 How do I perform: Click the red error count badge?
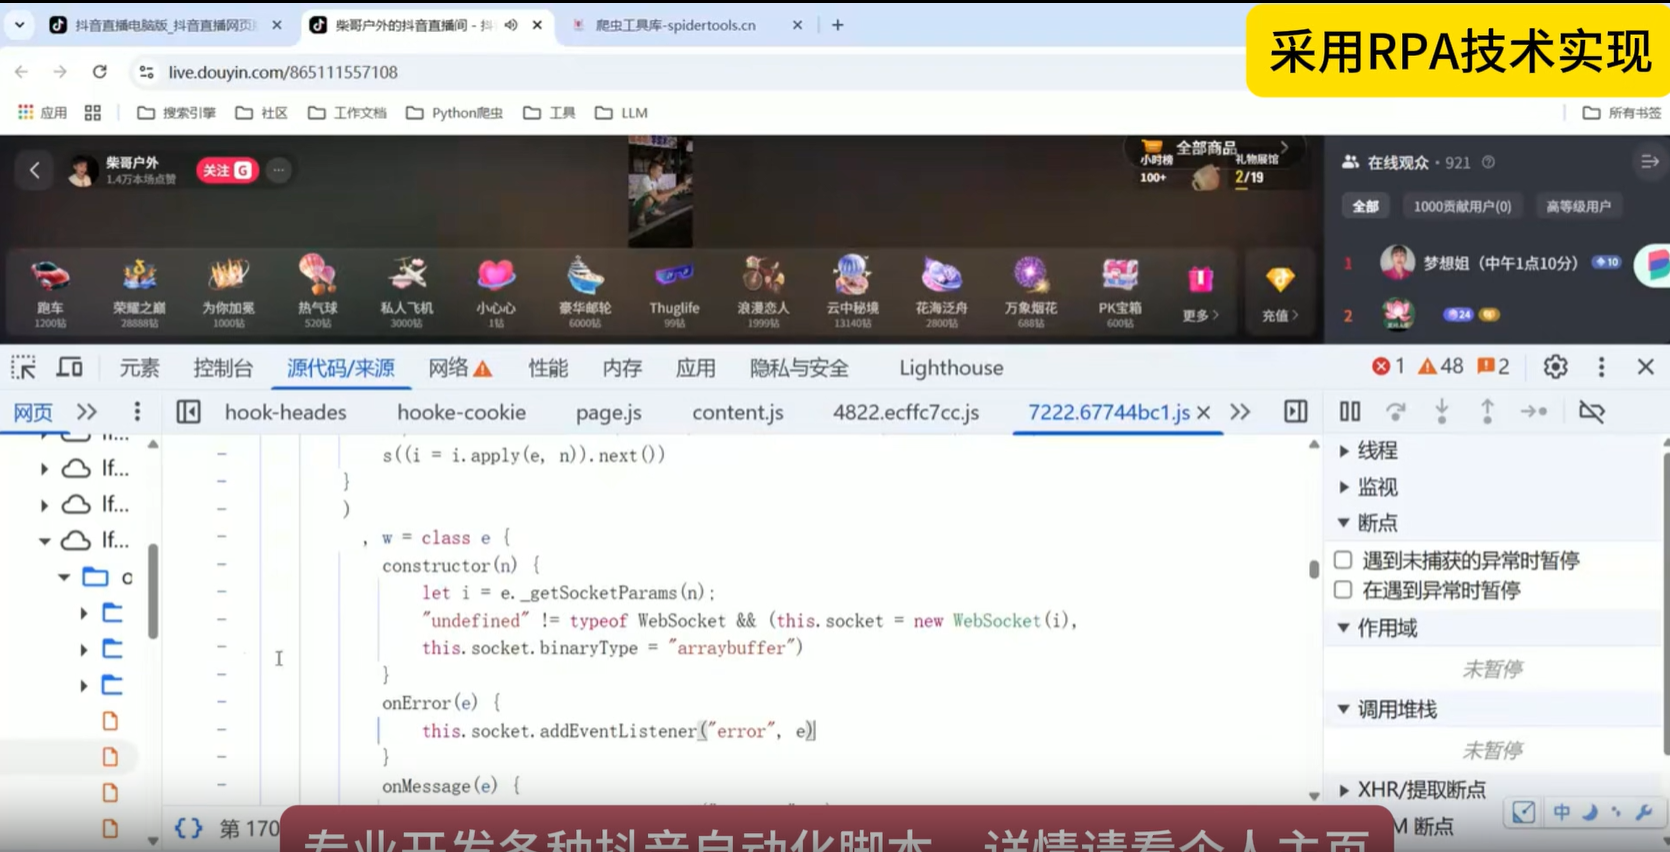(1388, 367)
